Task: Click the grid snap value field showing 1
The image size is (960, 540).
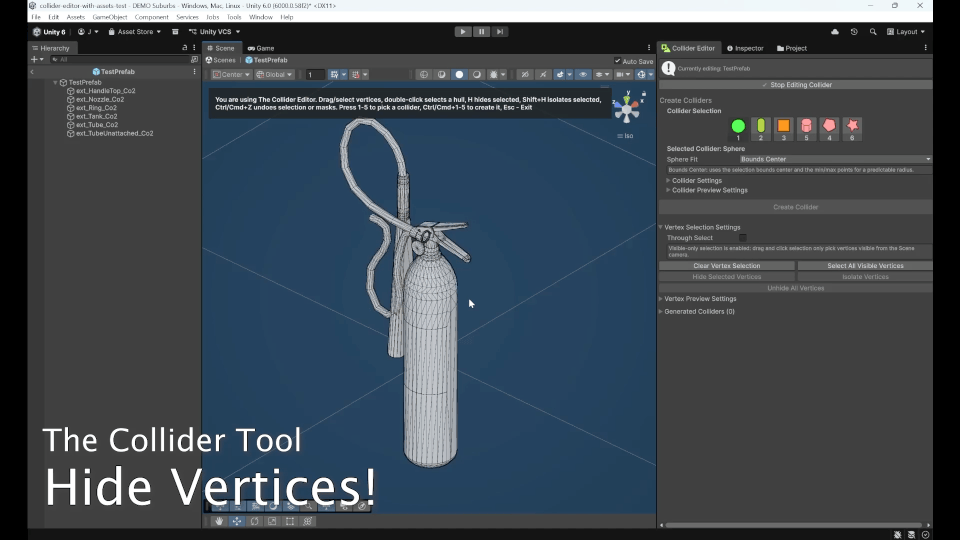Action: [315, 75]
